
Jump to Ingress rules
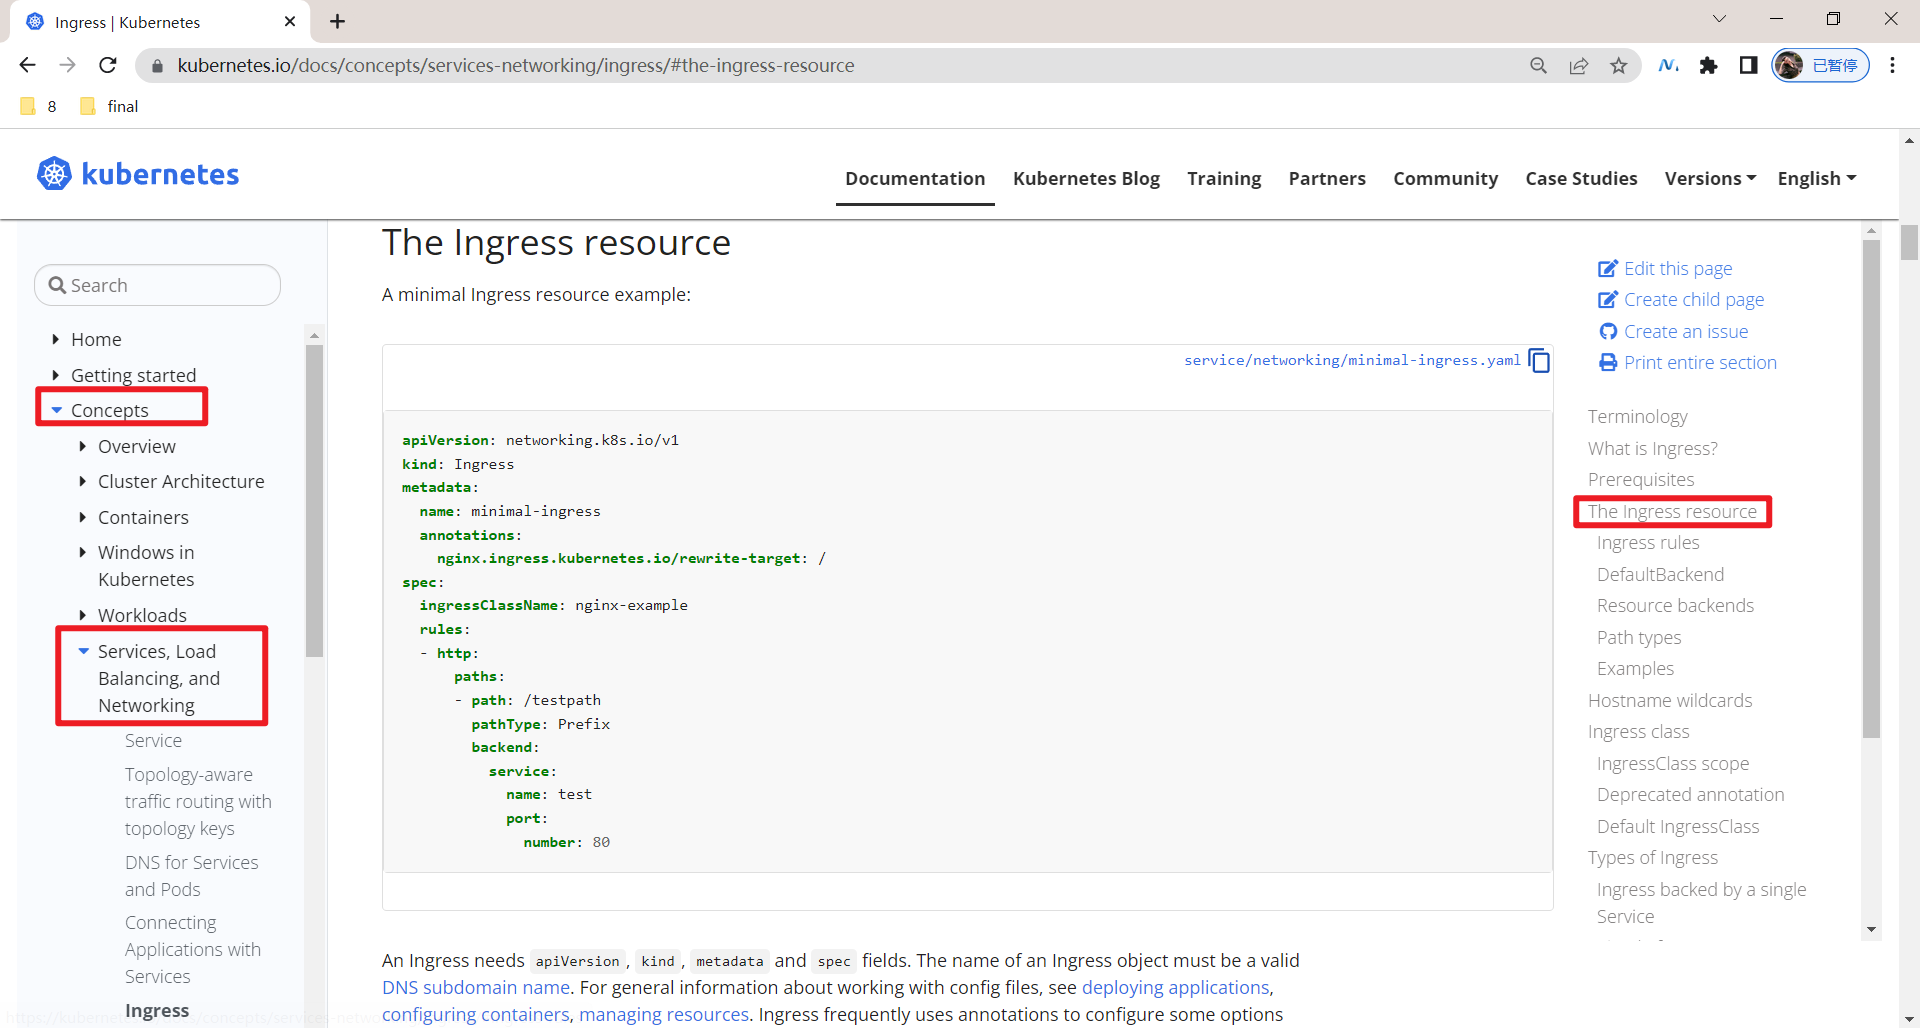(1648, 542)
